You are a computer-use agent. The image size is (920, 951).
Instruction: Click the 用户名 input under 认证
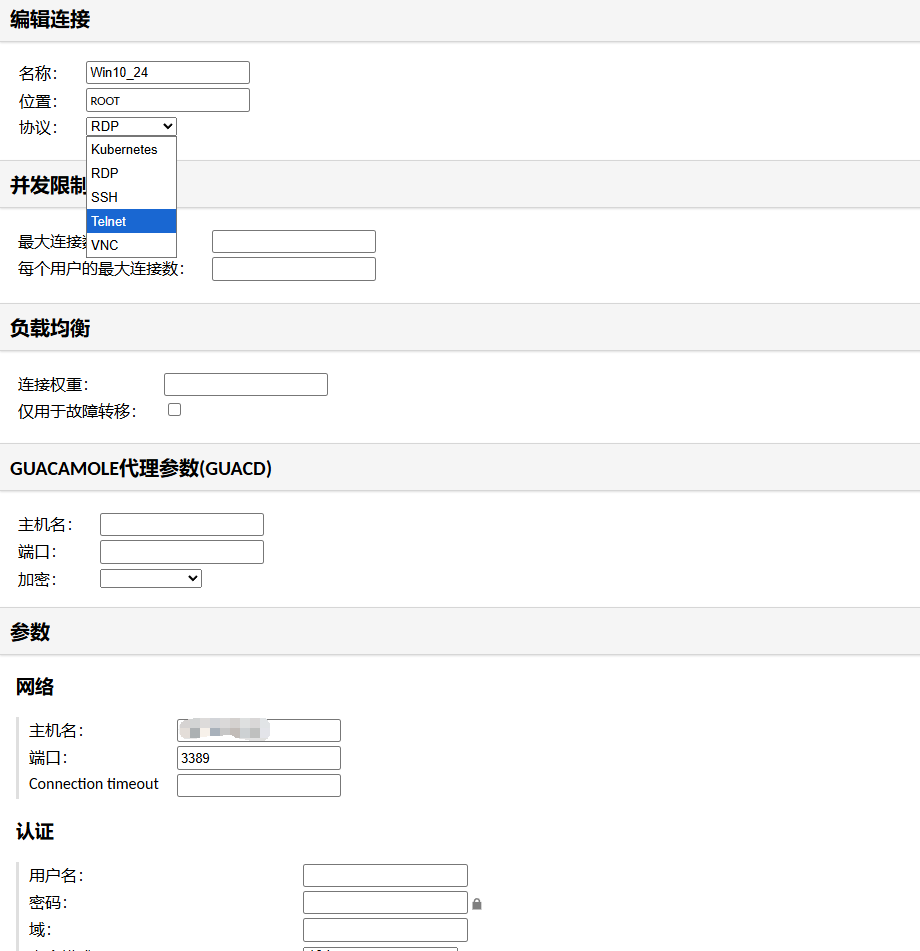(385, 876)
